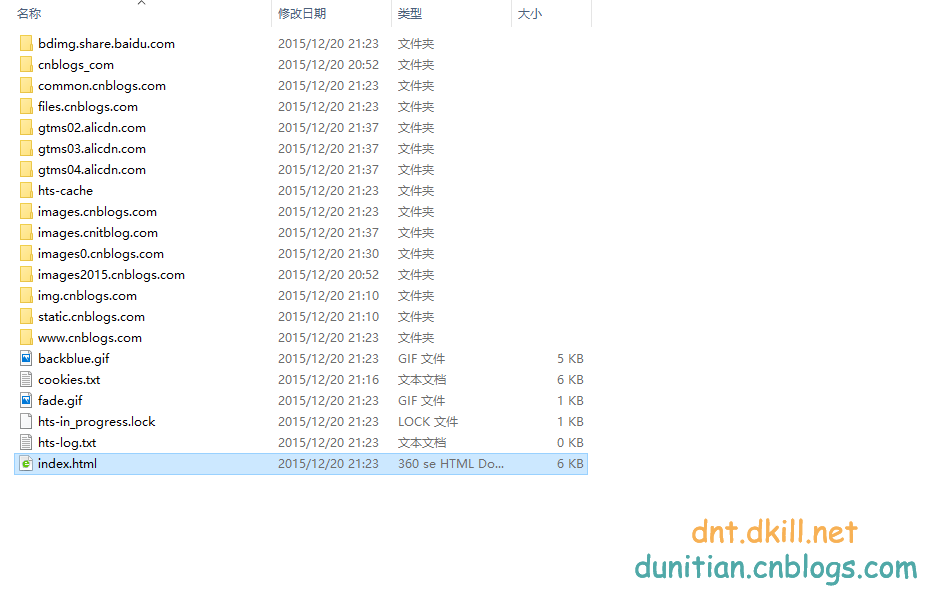Click the images.cnitblog.com folder icon
The width and height of the screenshot is (931, 592).
point(26,232)
